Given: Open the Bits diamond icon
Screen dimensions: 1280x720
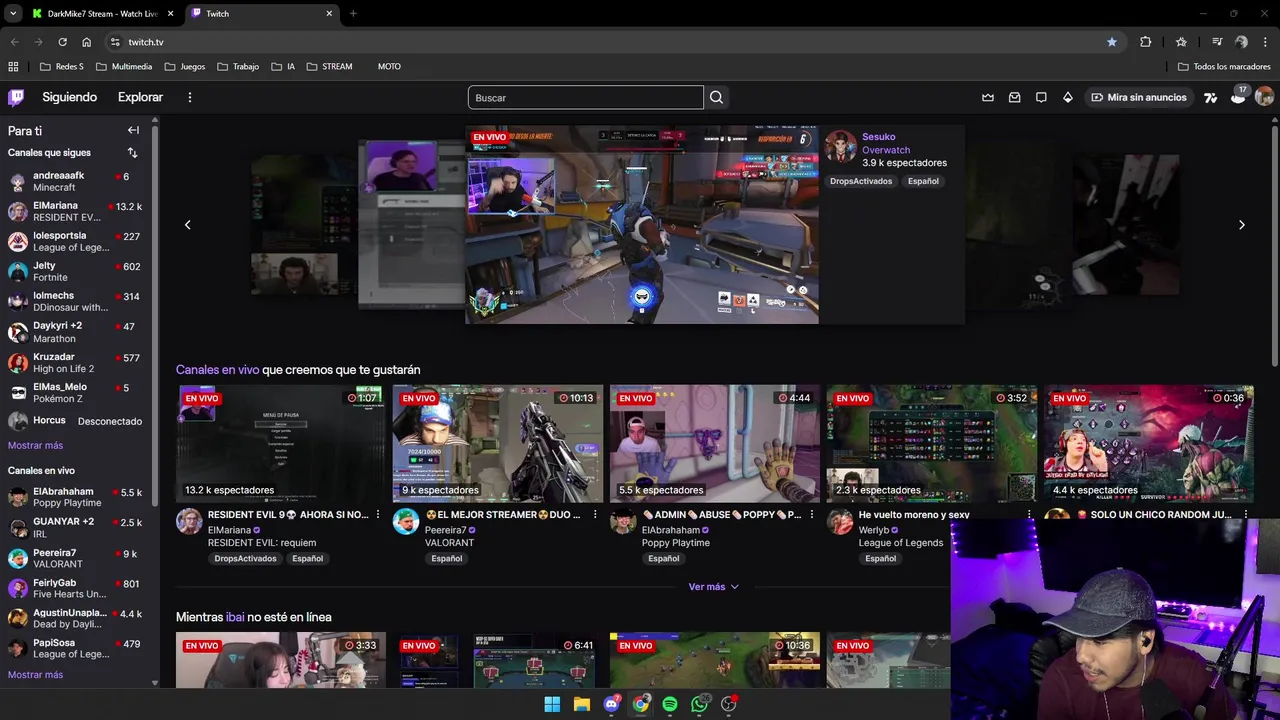Looking at the screenshot, I should [1067, 97].
